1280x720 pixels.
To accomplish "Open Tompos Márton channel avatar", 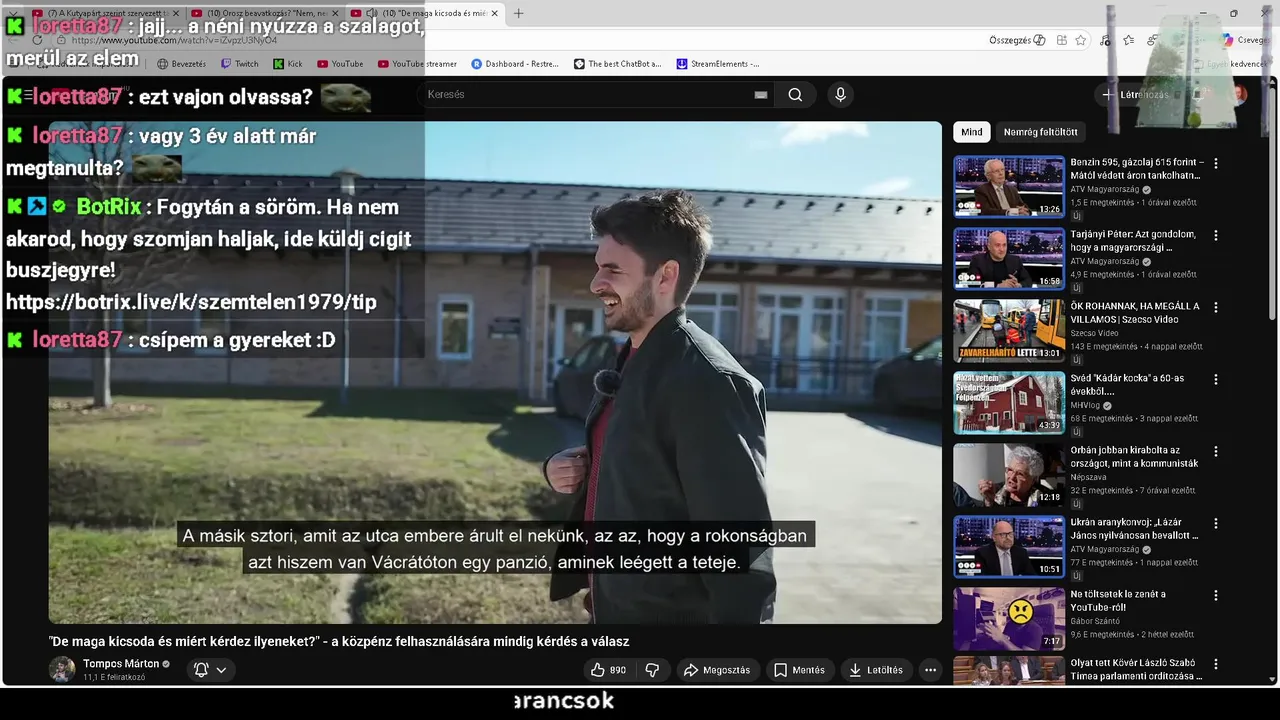I will point(62,670).
